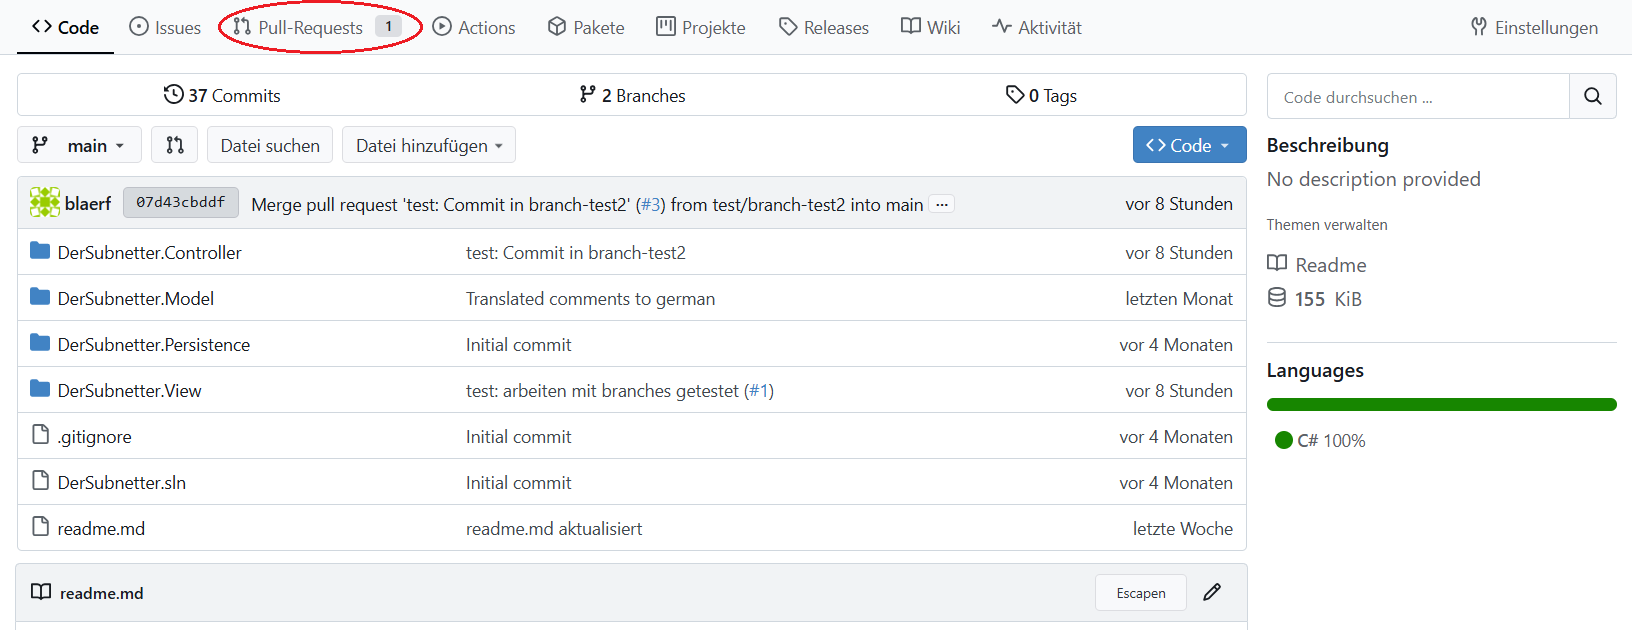Expand the Datei hinzufügen dropdown

pos(429,145)
